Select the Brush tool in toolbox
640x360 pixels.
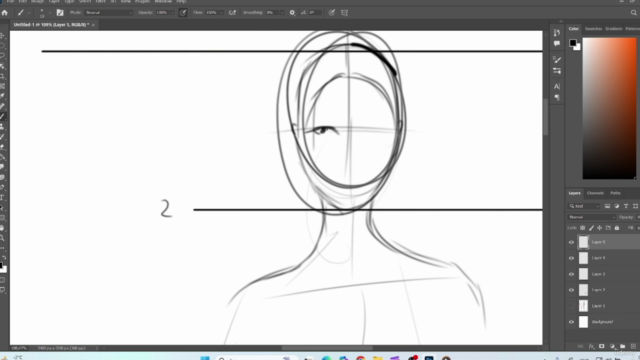pyautogui.click(x=2, y=117)
